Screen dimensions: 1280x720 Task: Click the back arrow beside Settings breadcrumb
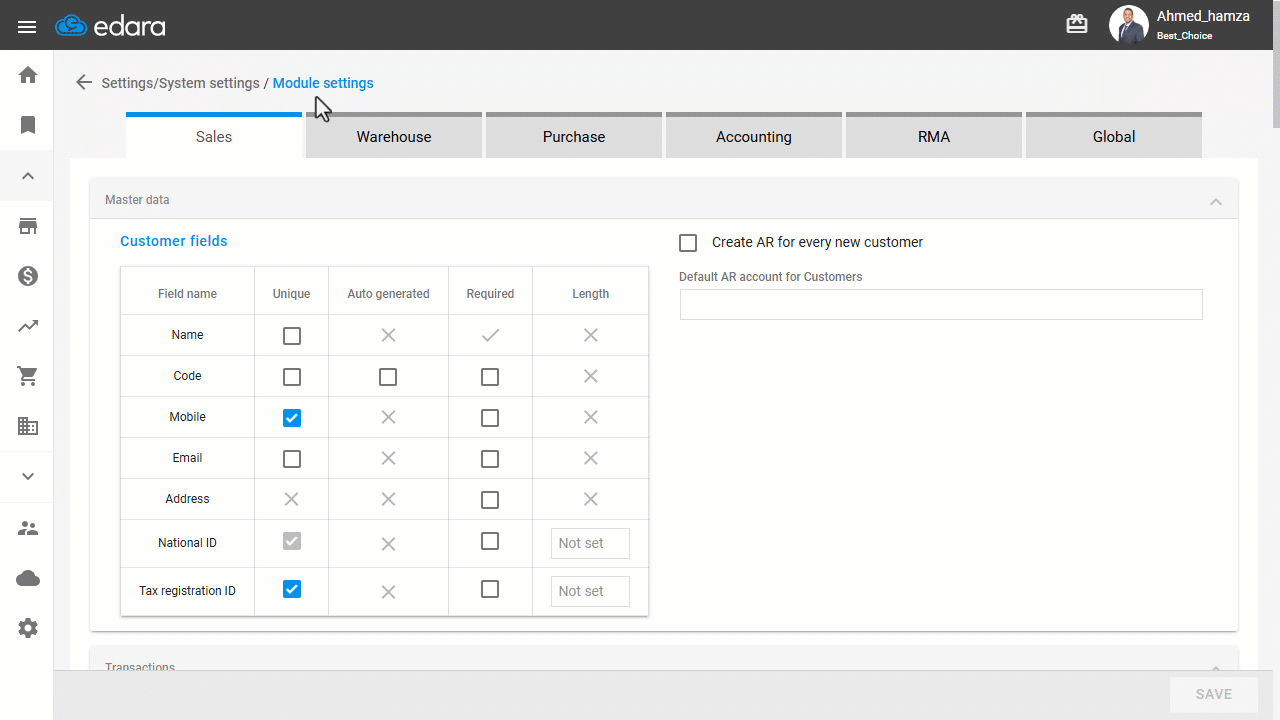(84, 83)
